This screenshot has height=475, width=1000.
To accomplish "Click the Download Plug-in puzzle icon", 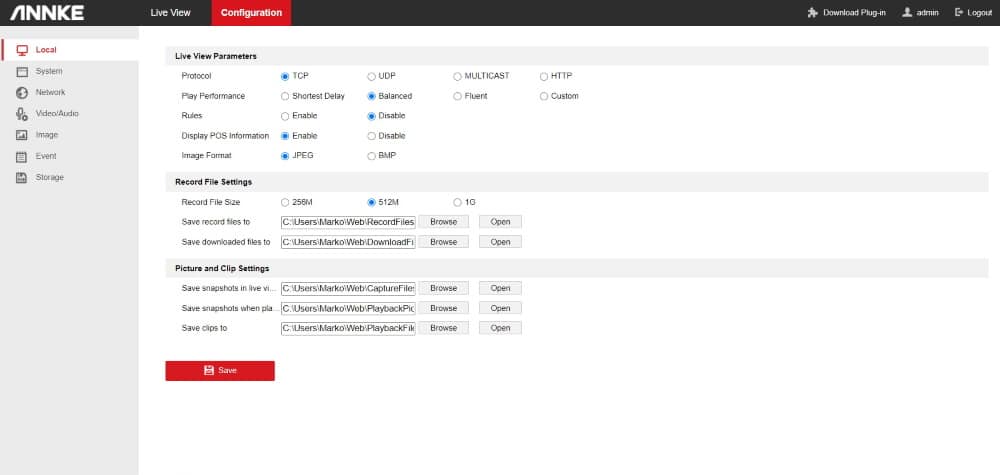I will click(x=813, y=13).
